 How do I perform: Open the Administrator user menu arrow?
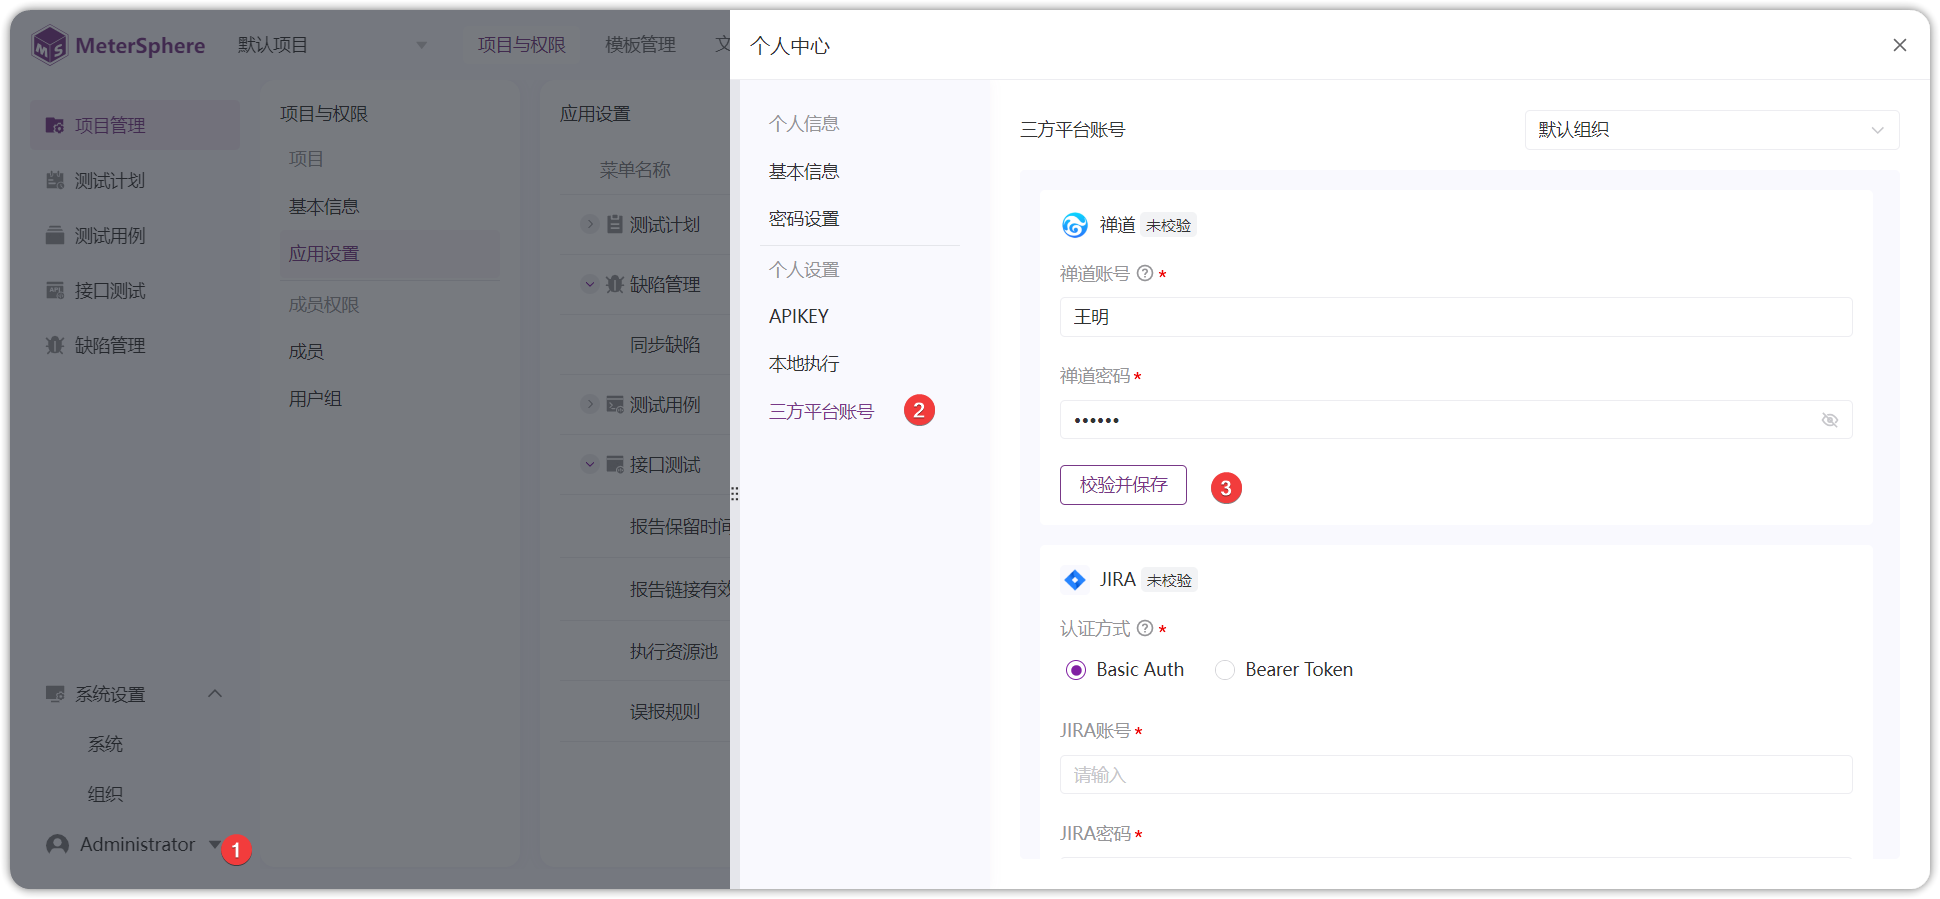pos(214,845)
